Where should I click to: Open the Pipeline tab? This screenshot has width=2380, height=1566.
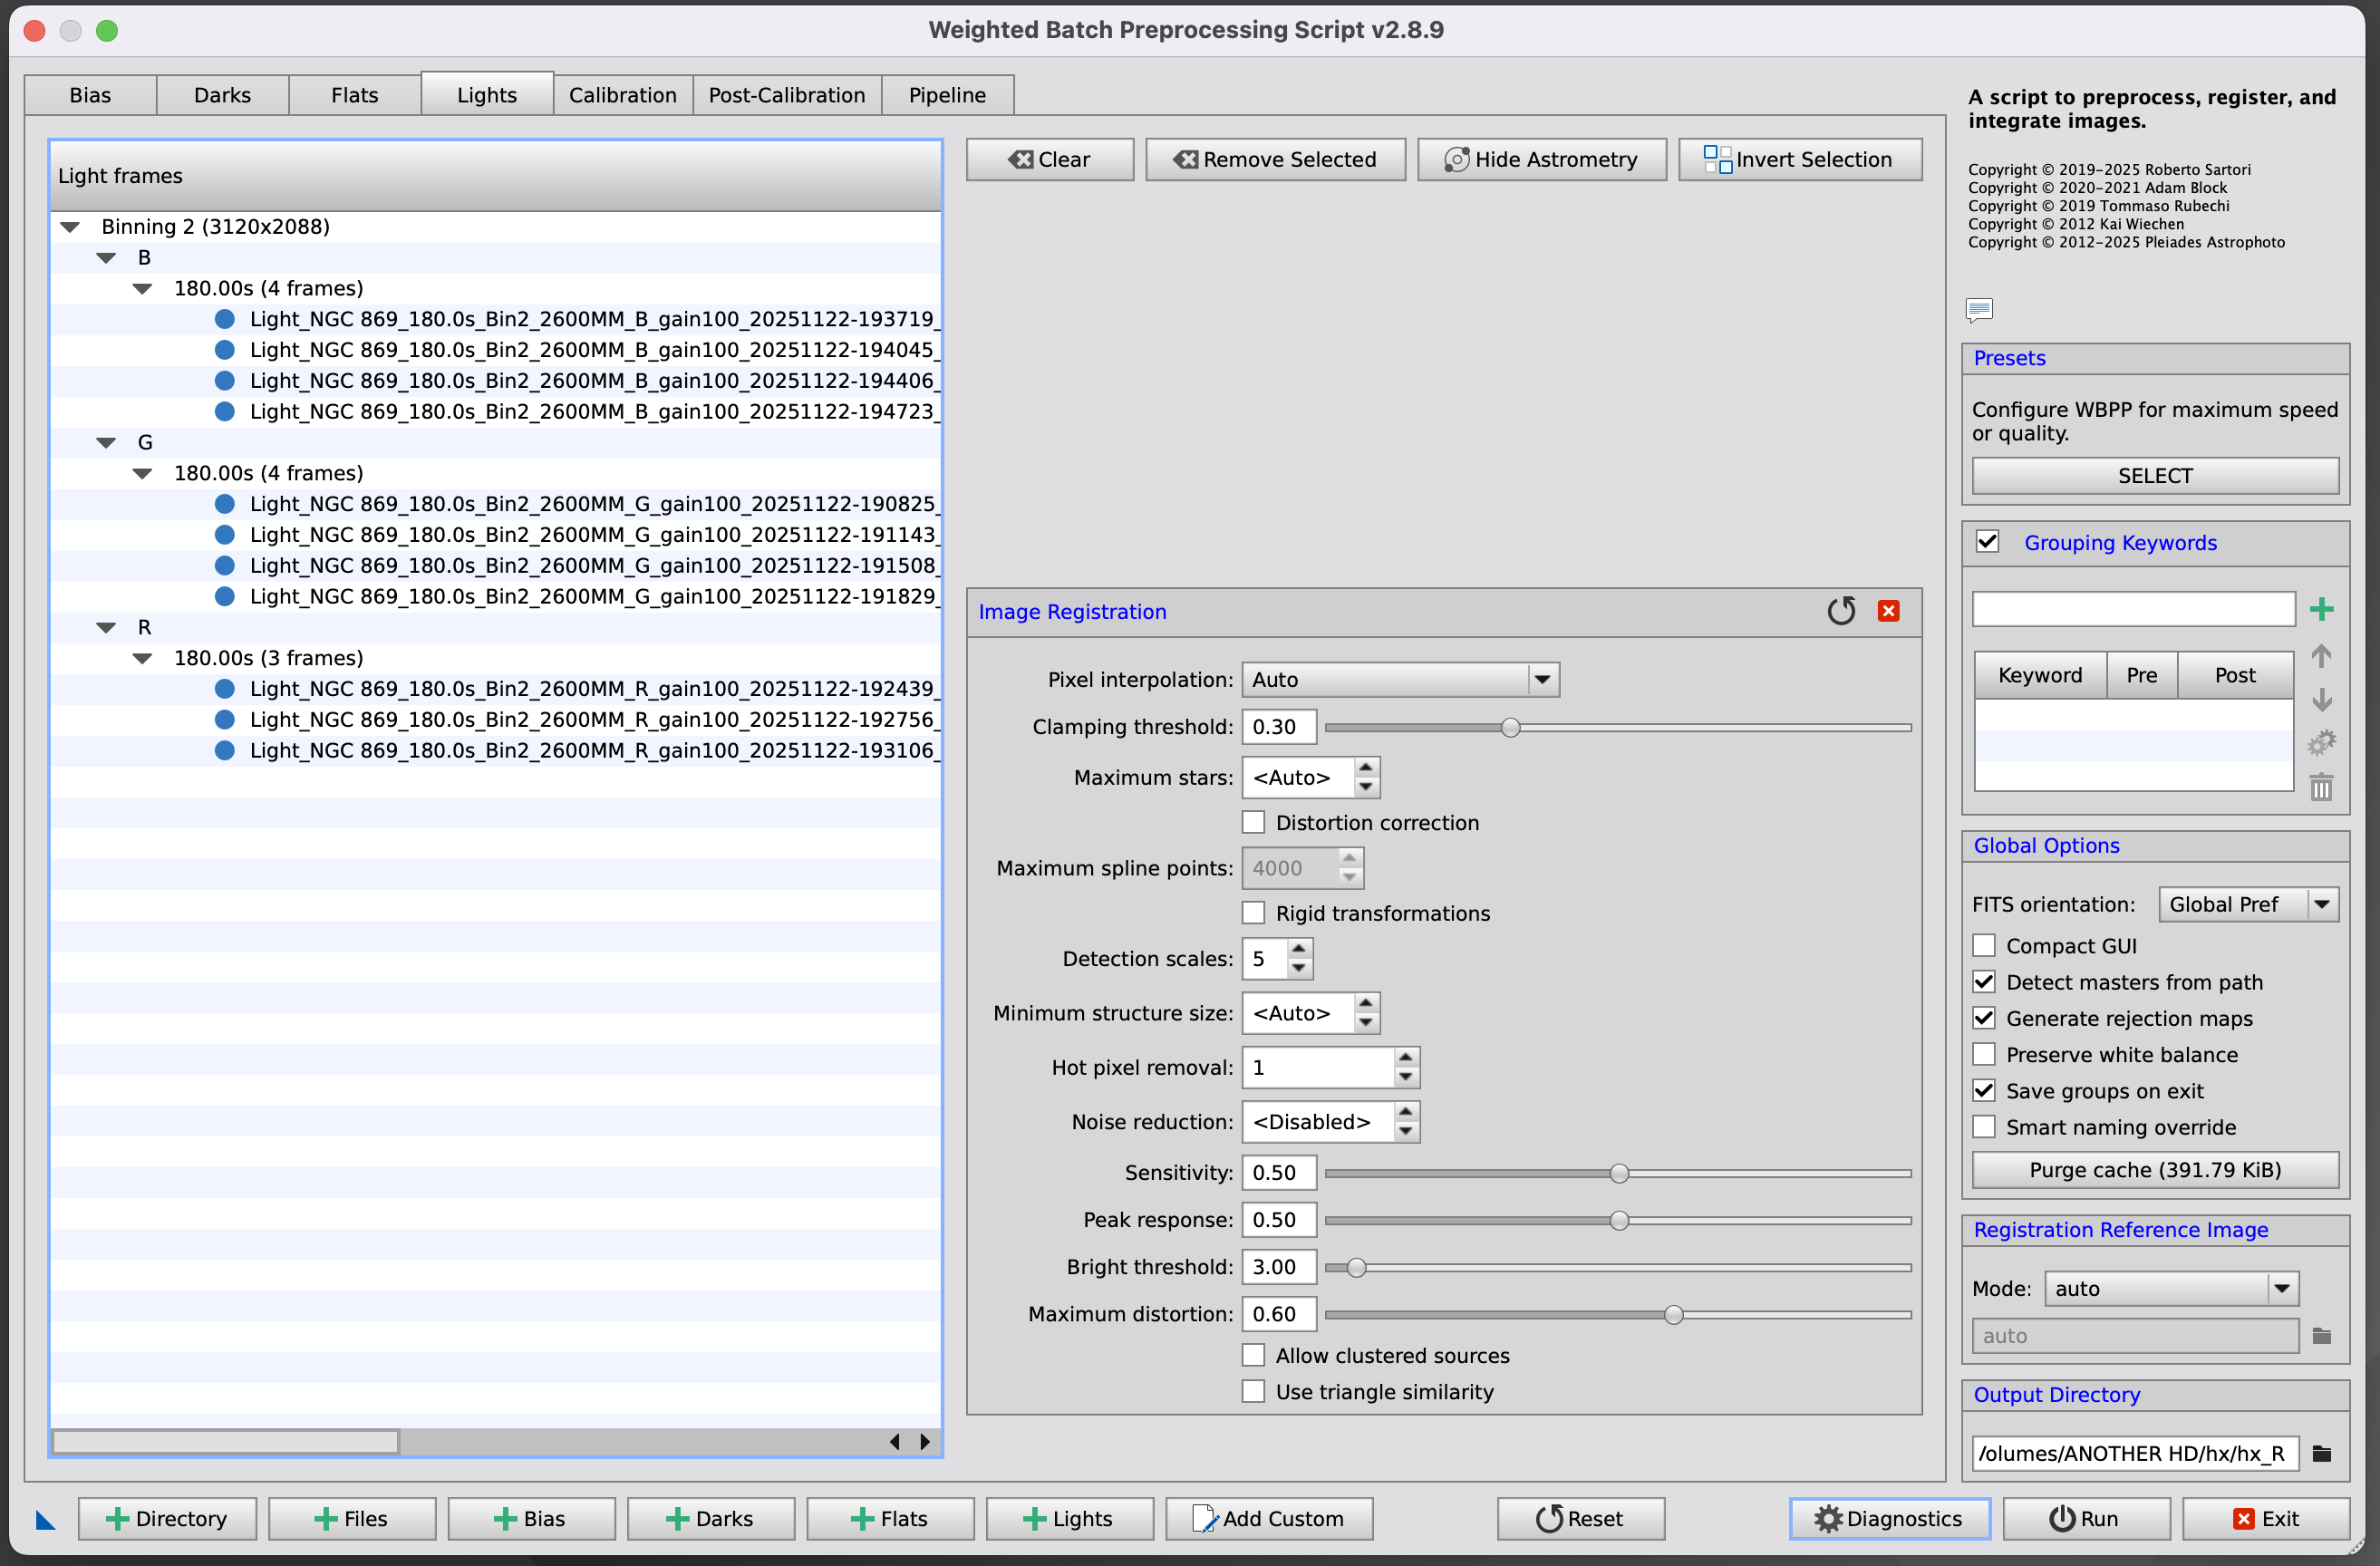coord(946,95)
